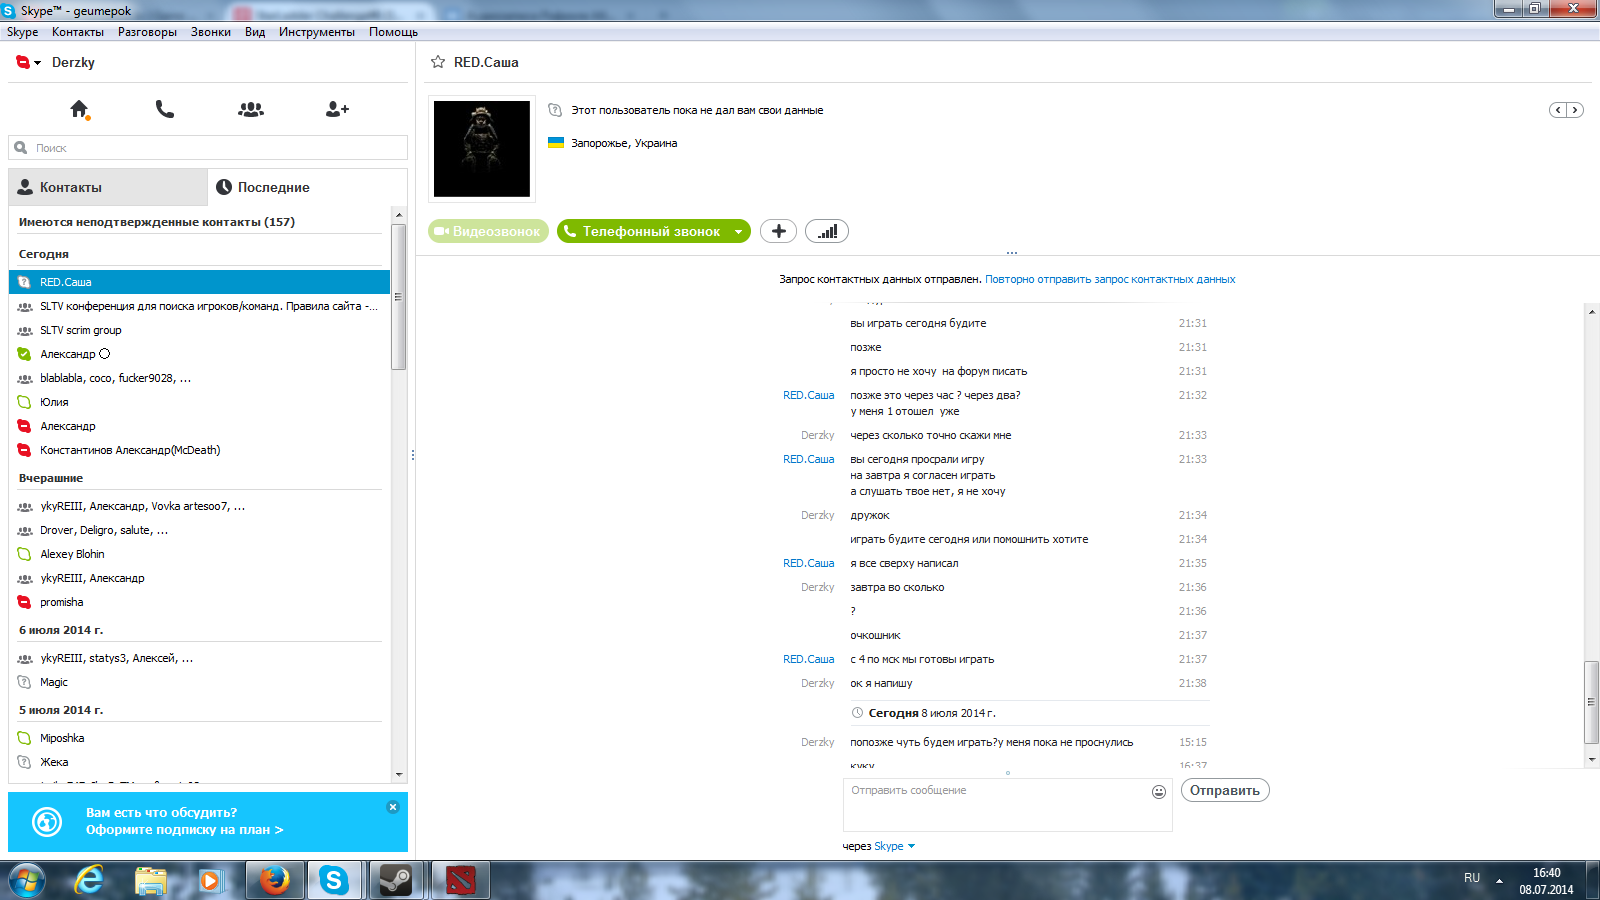This screenshot has width=1600, height=900.
Task: Add RED.Саша to favorites with the star icon
Action: point(438,62)
